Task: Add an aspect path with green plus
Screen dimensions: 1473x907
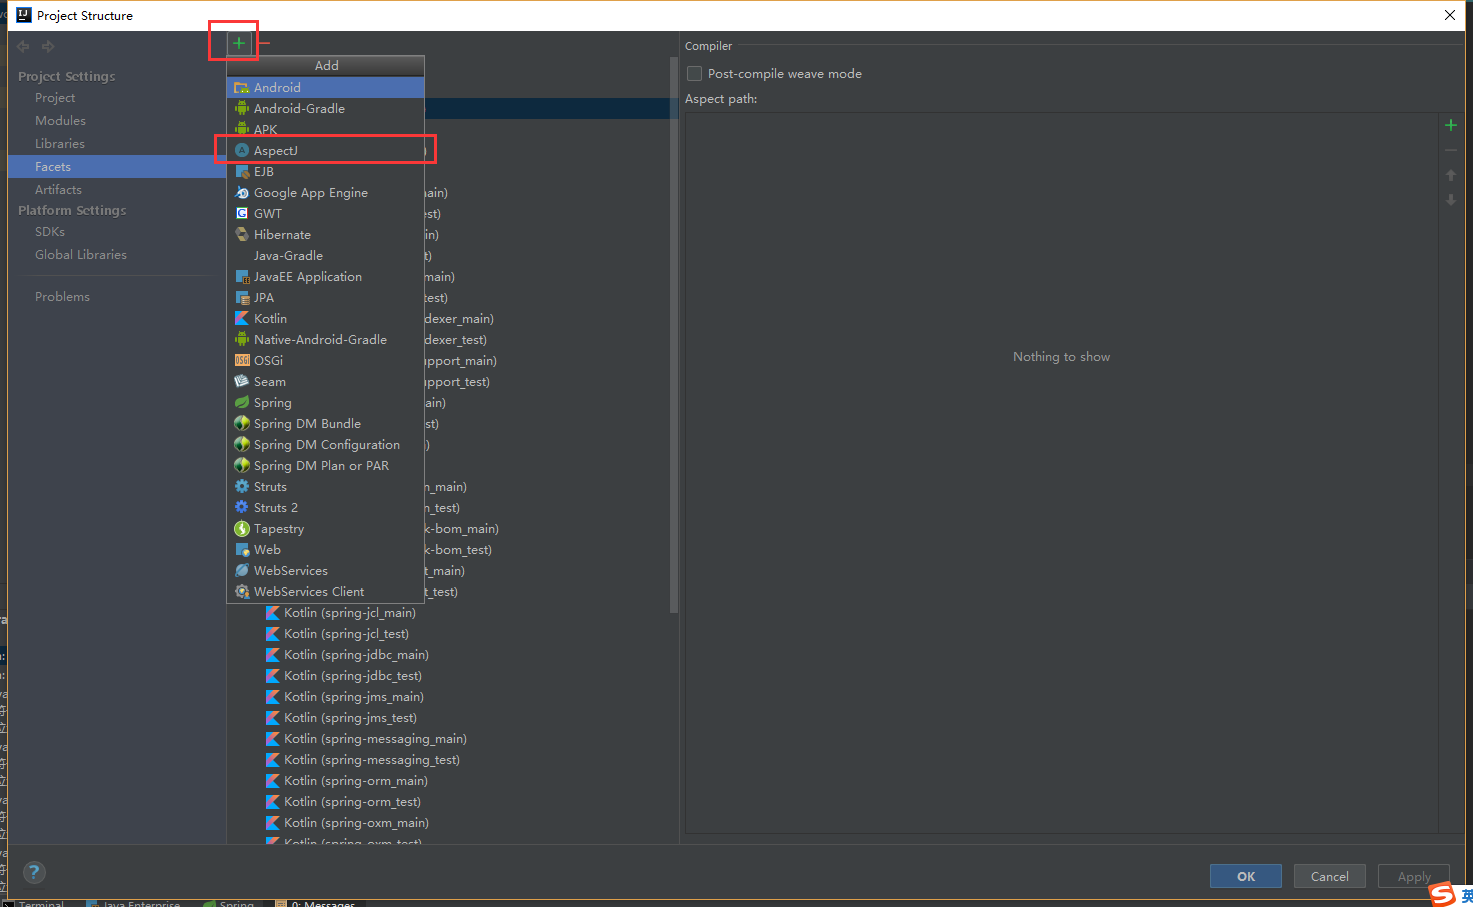Action: tap(1451, 125)
